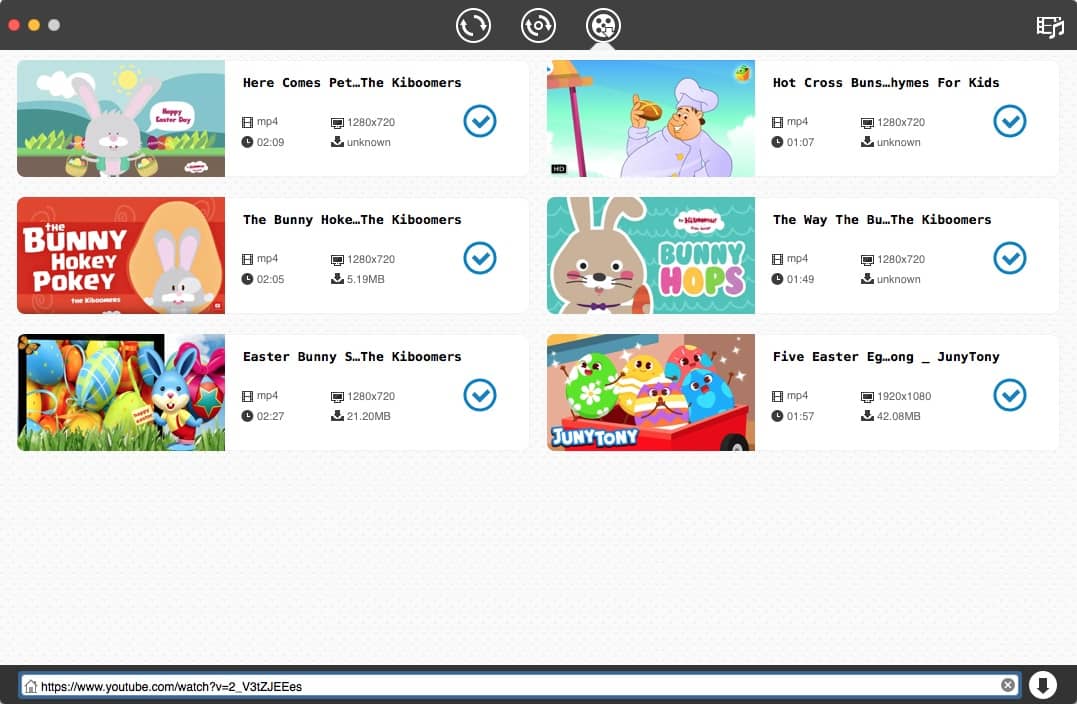
Task: Uncheck Easter Bunny S…The Kiboomers video
Action: (479, 395)
